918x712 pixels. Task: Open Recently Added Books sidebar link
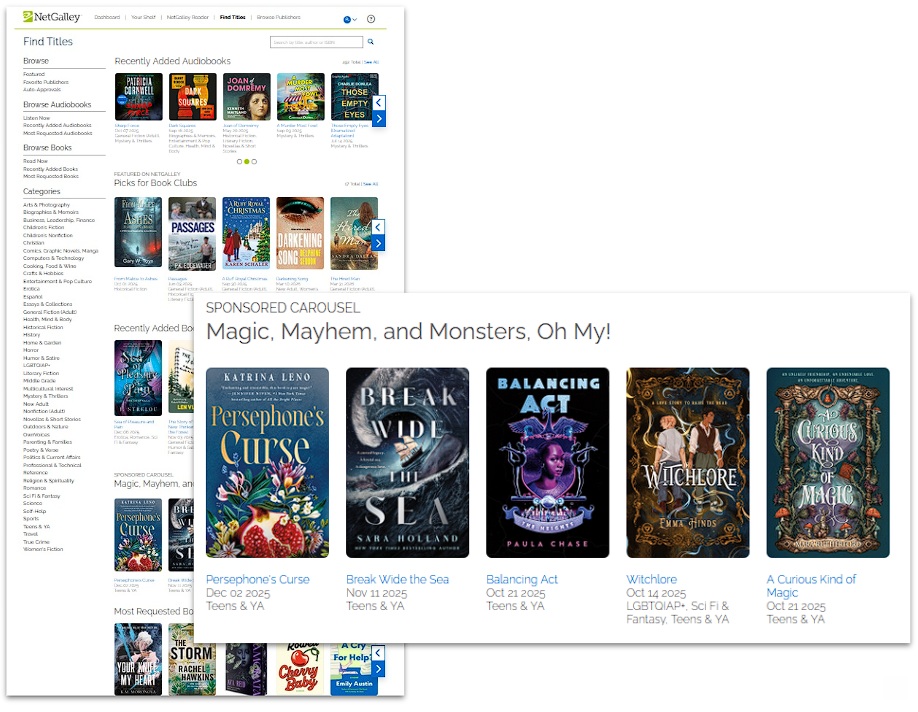pyautogui.click(x=50, y=169)
